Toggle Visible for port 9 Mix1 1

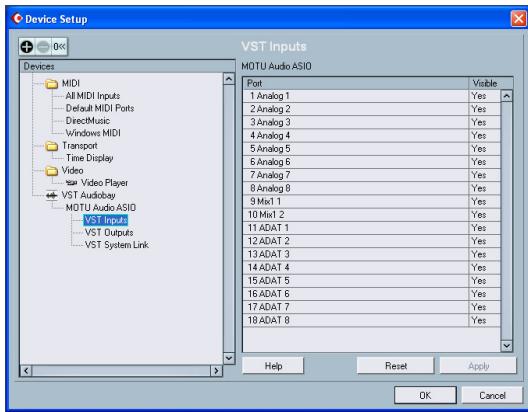478,202
